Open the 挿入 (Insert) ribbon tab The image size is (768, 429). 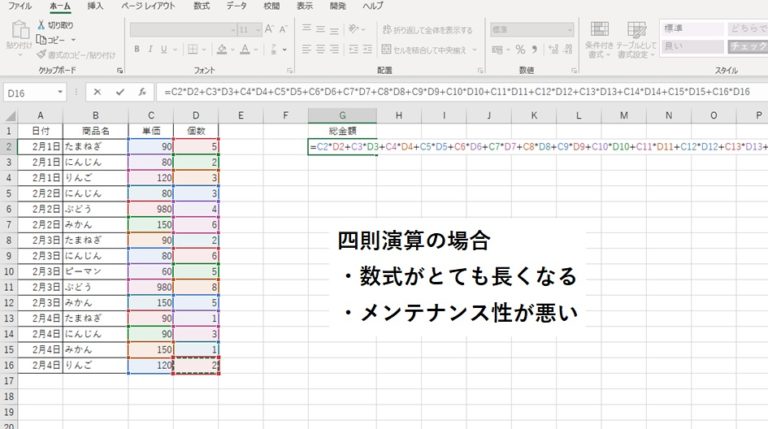(95, 6)
